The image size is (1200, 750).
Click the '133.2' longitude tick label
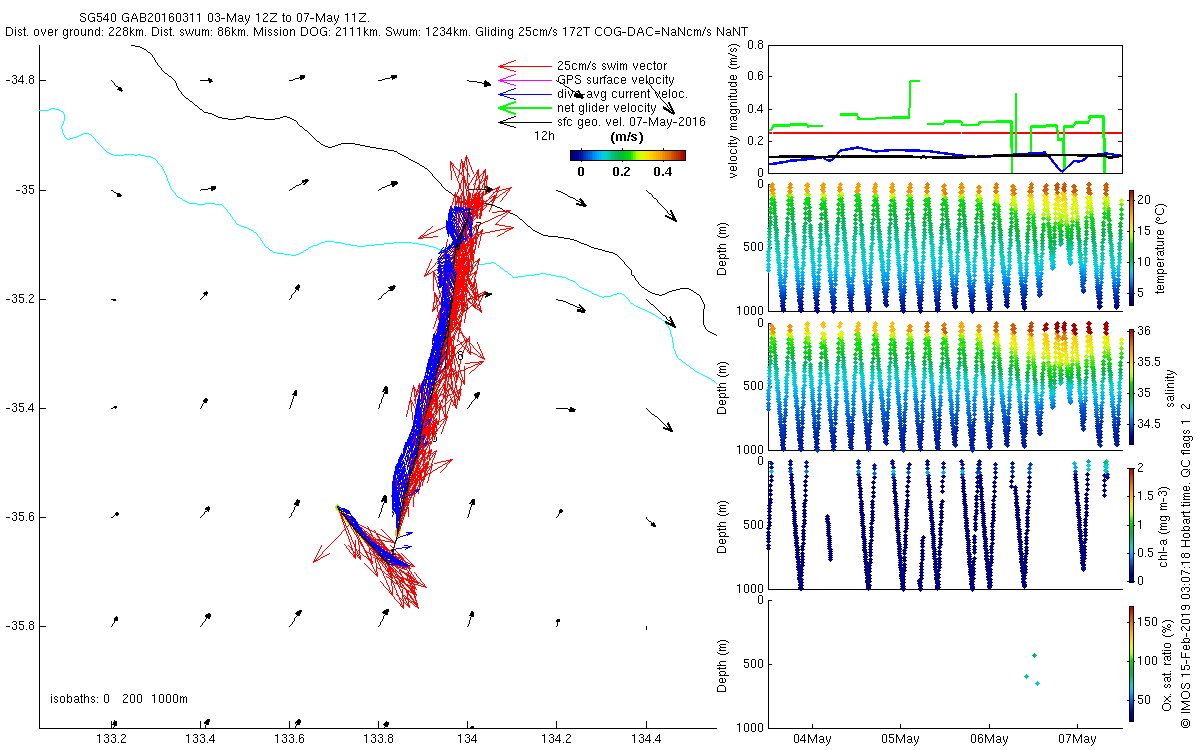point(111,739)
